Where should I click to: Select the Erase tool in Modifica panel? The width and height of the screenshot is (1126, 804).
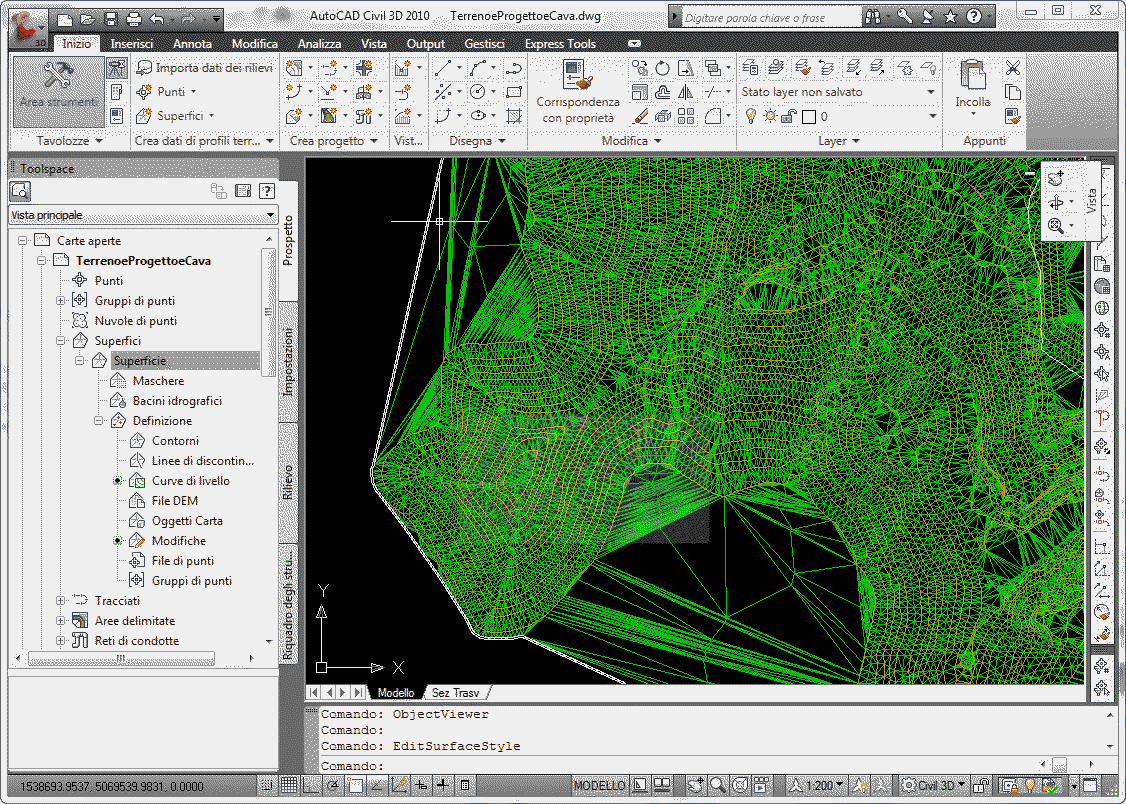pos(639,116)
